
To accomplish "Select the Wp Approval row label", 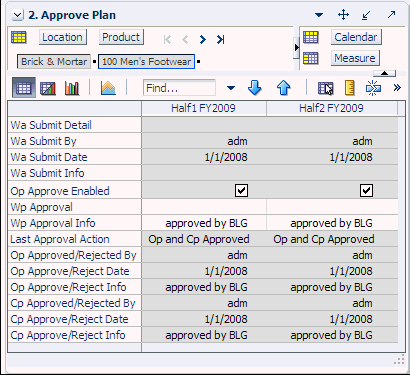I will pyautogui.click(x=75, y=207).
